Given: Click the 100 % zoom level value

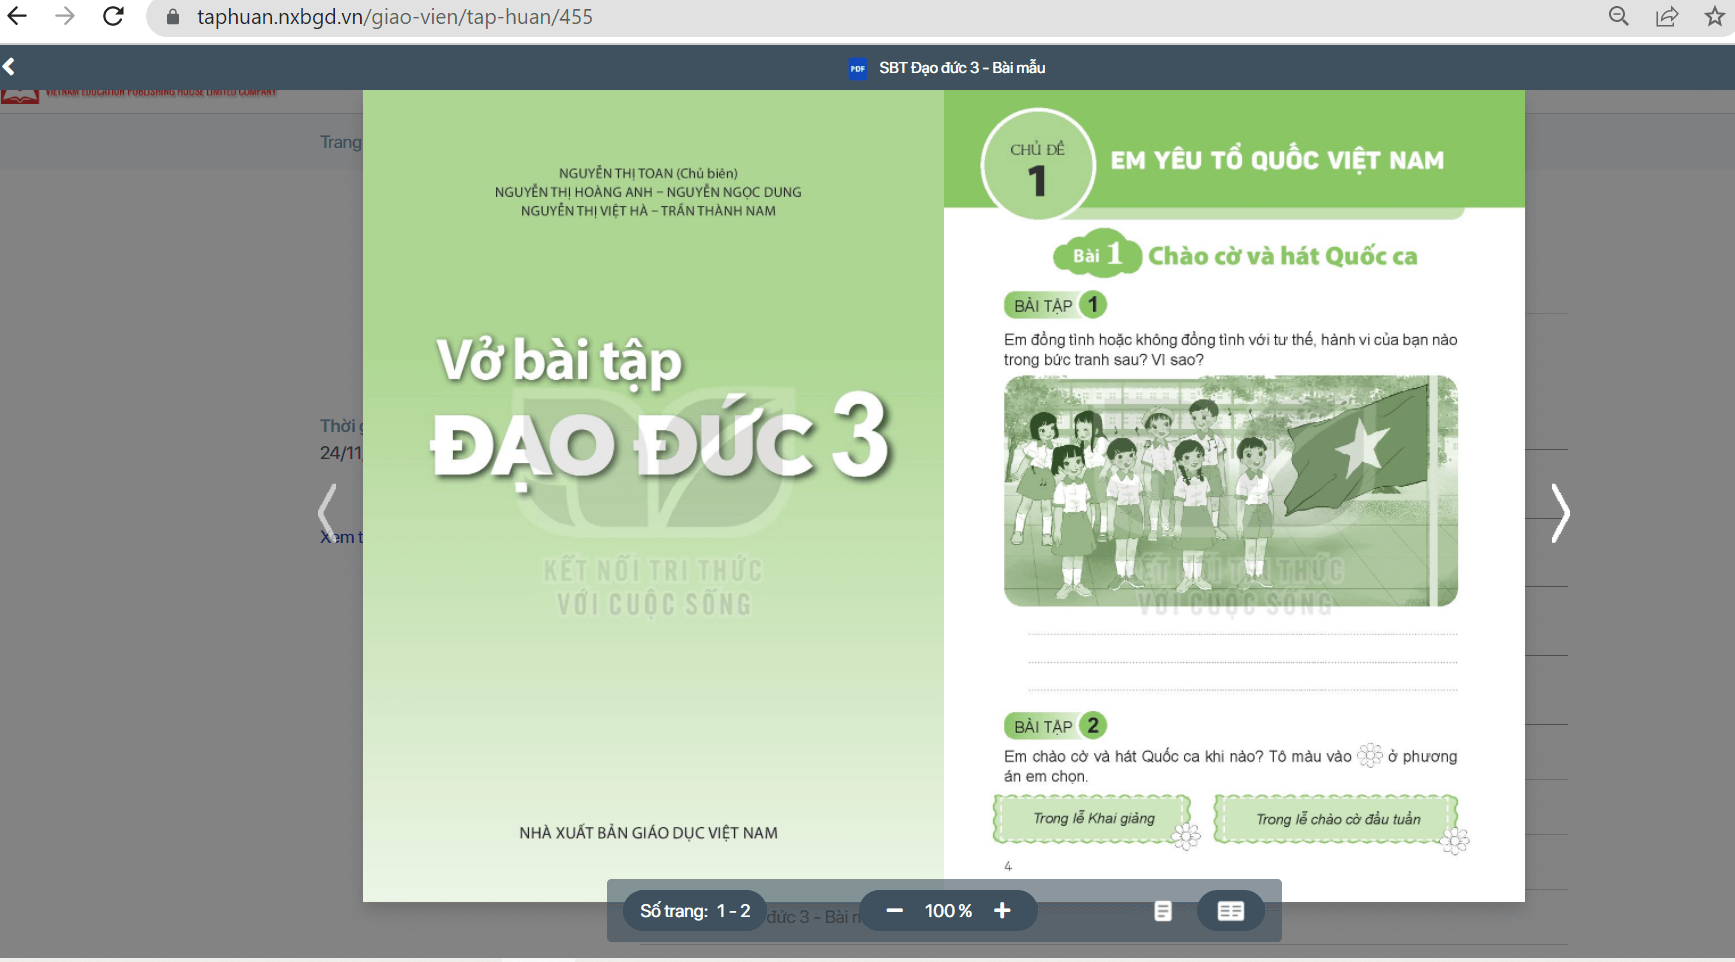Looking at the screenshot, I should [948, 911].
